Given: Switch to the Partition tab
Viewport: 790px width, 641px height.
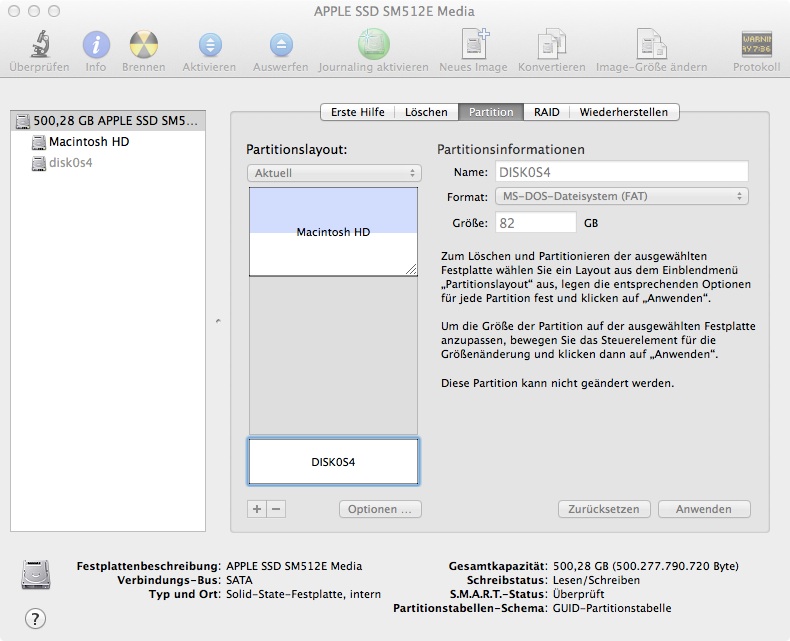Looking at the screenshot, I should coord(491,112).
